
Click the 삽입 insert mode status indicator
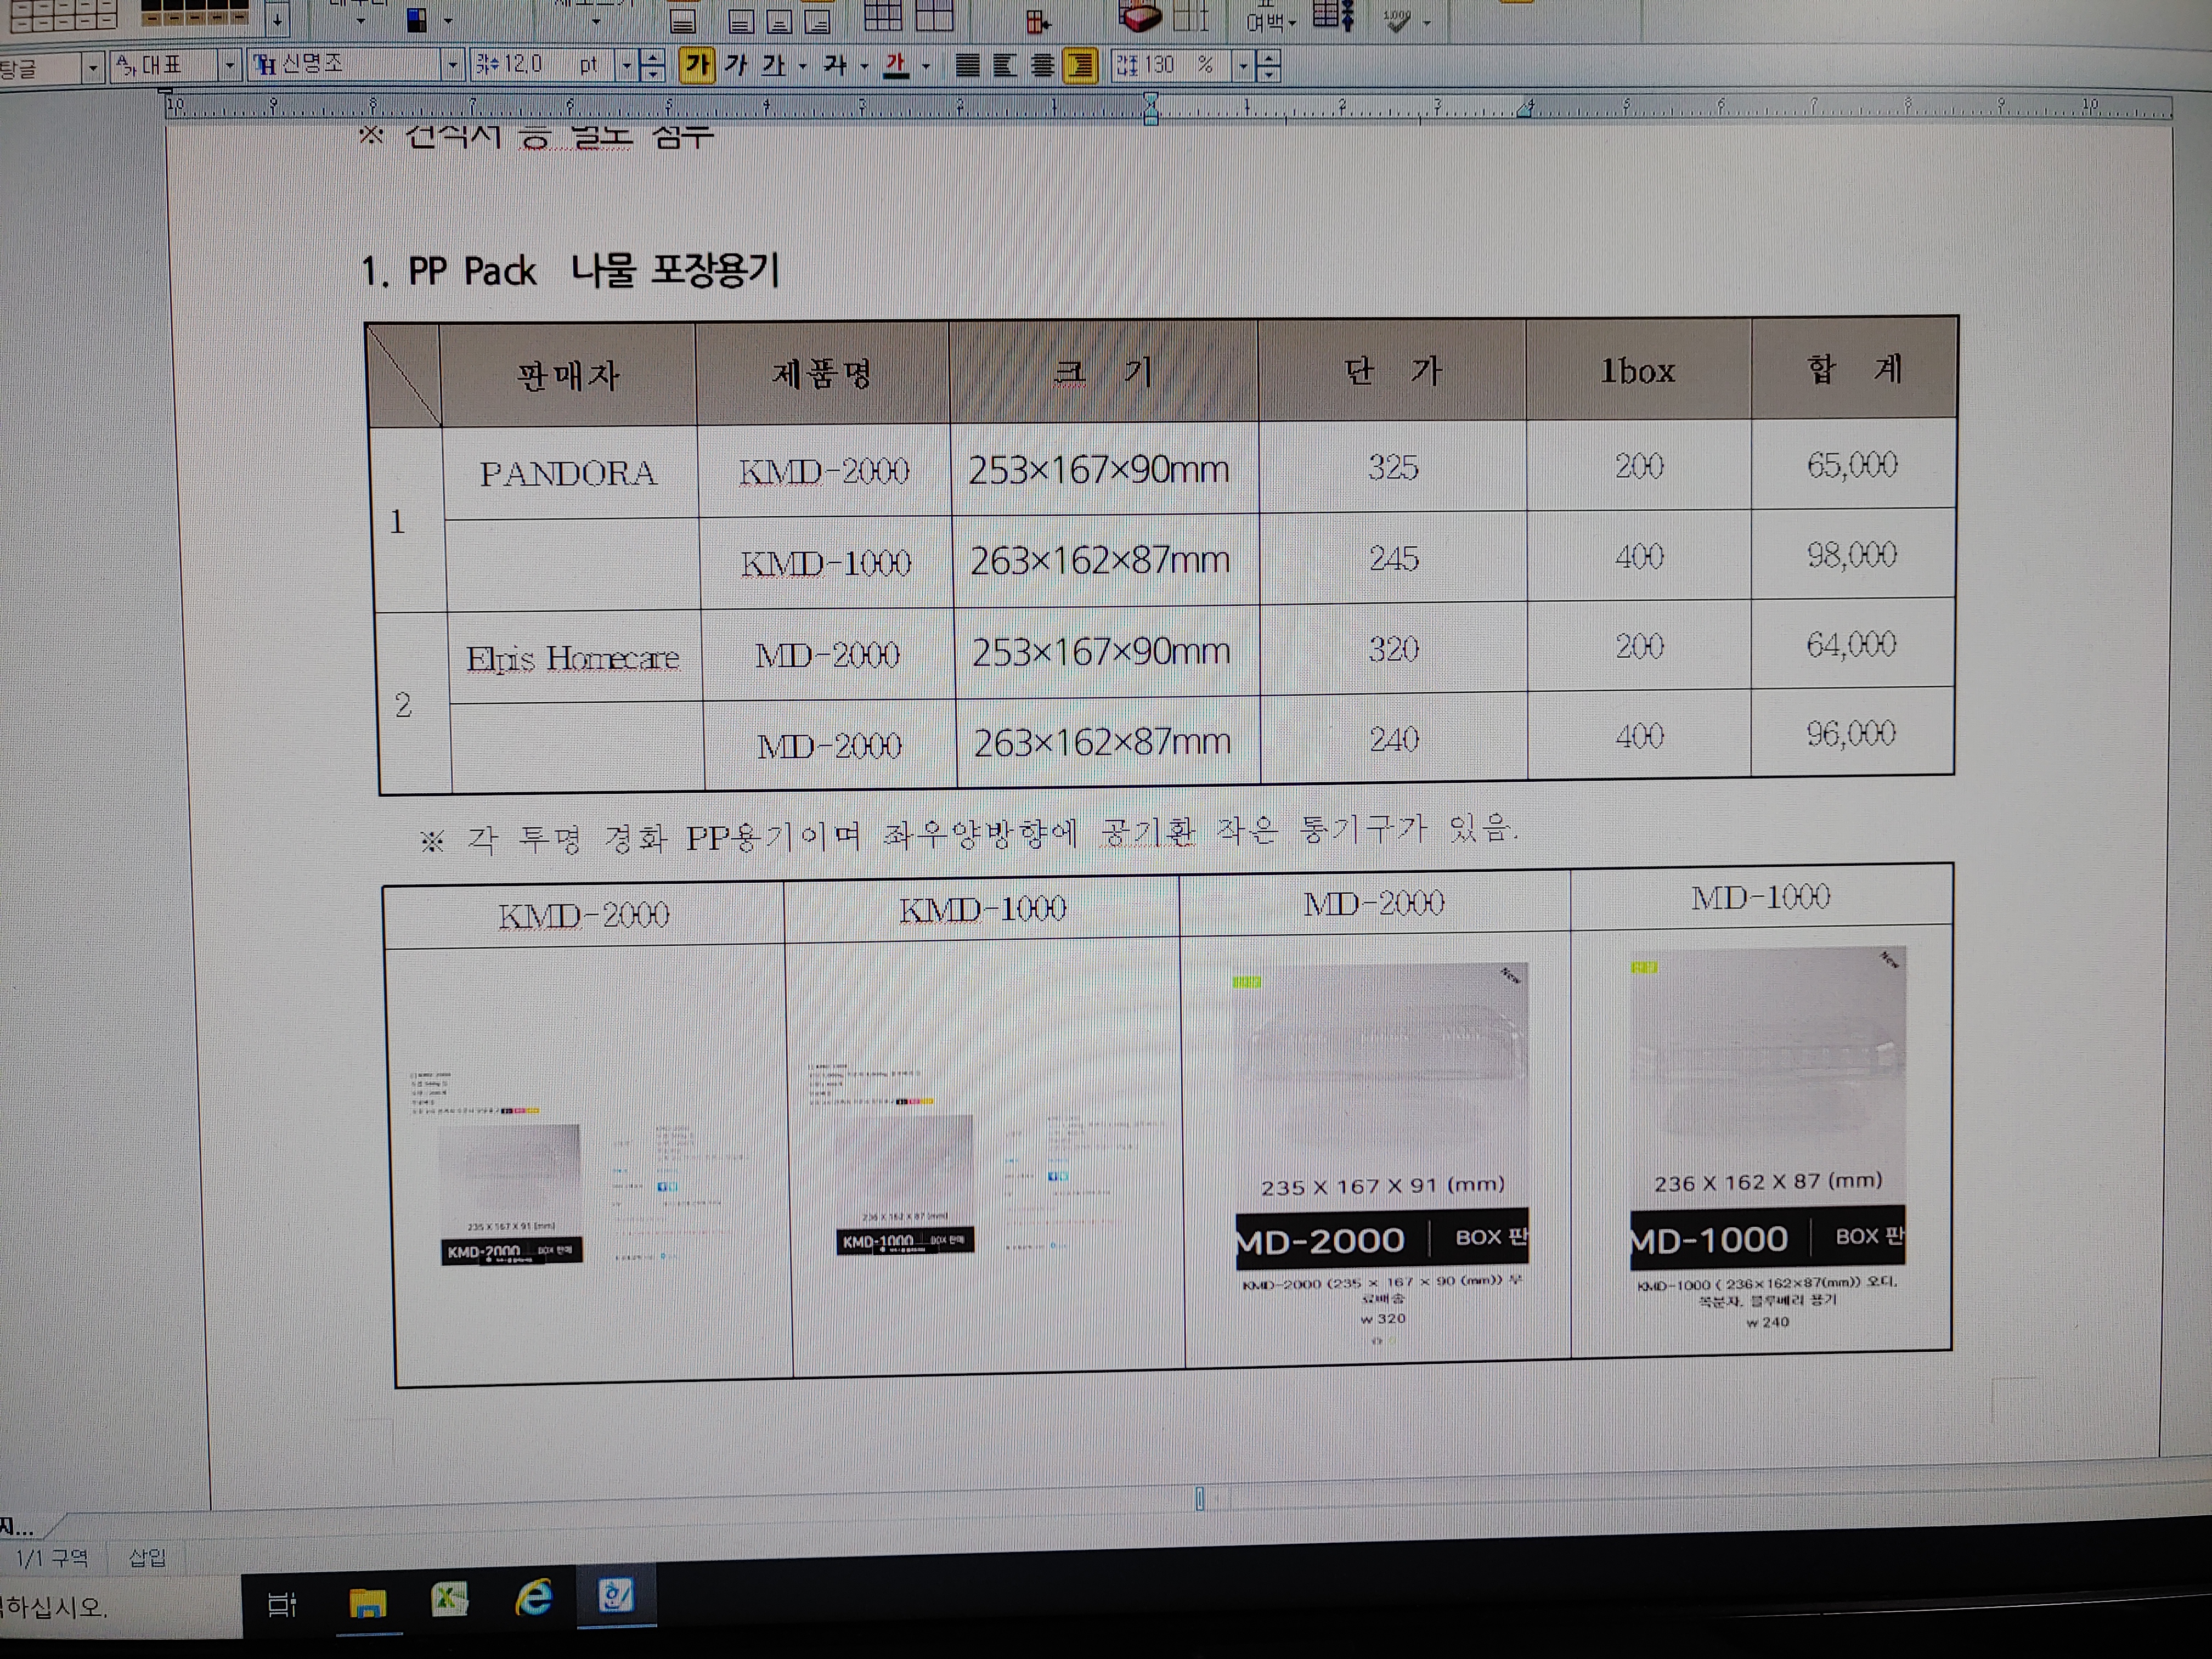click(x=148, y=1557)
